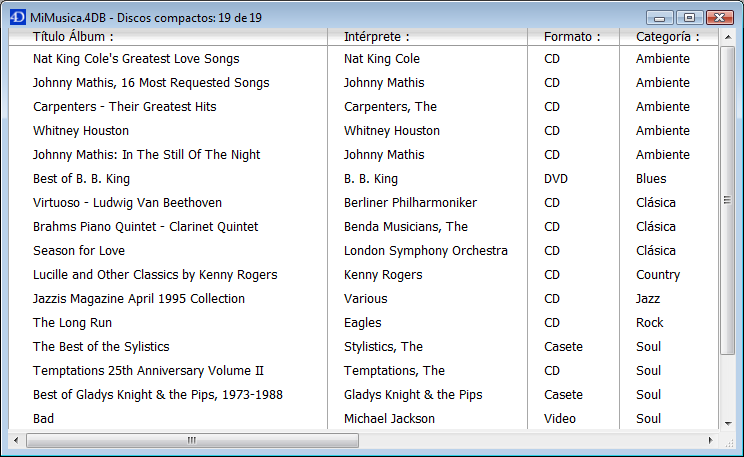Viewport: 744px width, 457px height.
Task: Click vertical scrollbar up arrow
Action: 727,36
